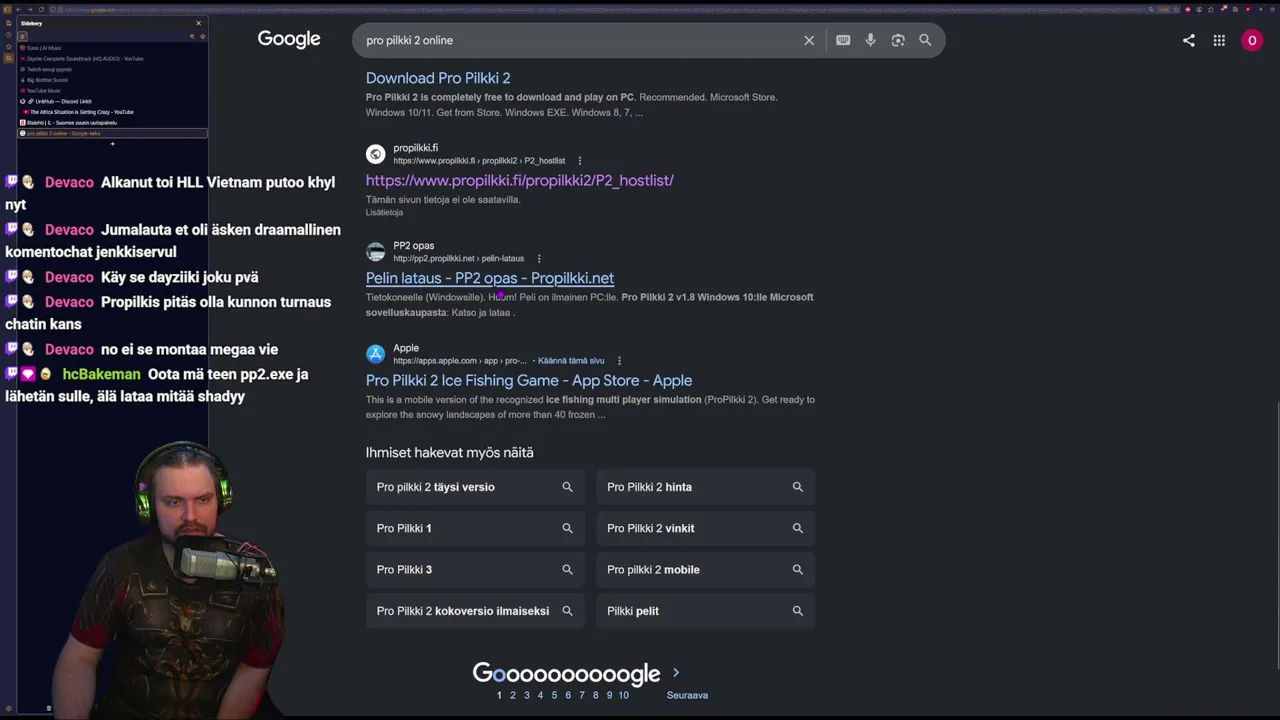The image size is (1280, 720).
Task: Search related: Pro Pilkki 1
Action: tap(475, 528)
